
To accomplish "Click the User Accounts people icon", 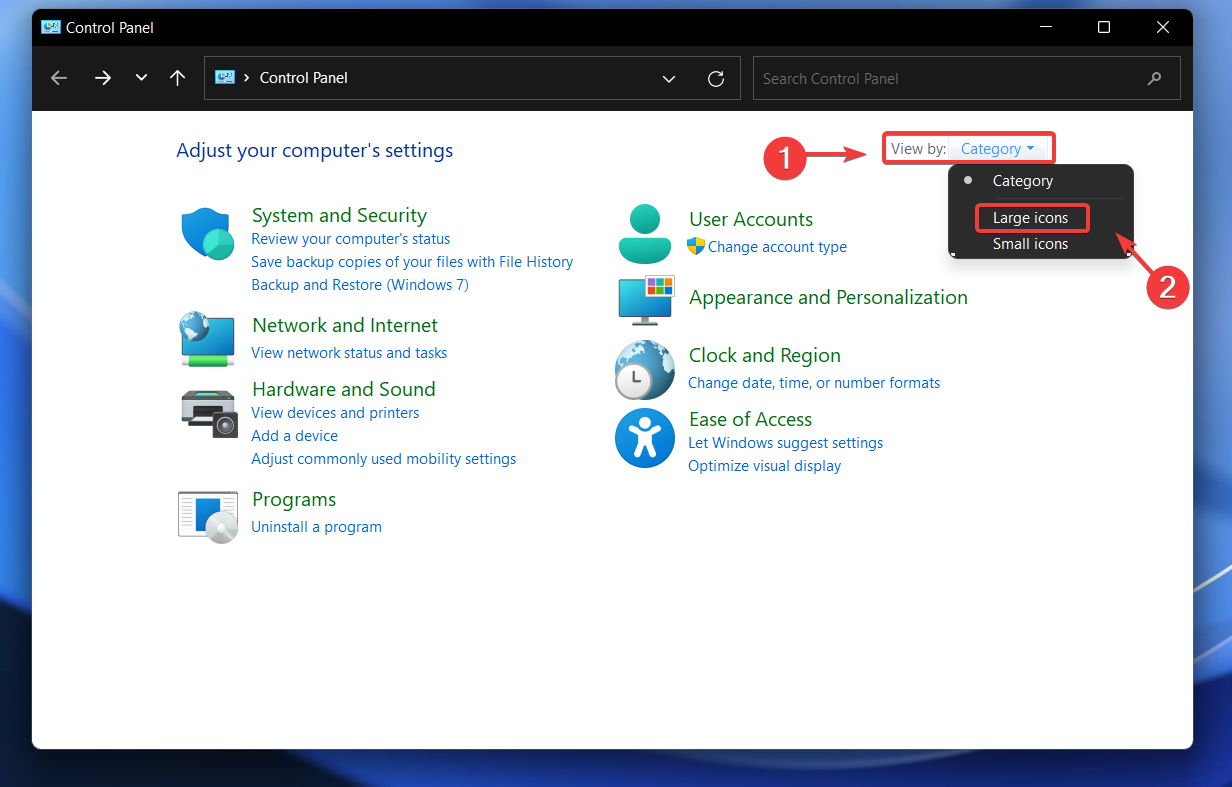I will click(x=645, y=232).
